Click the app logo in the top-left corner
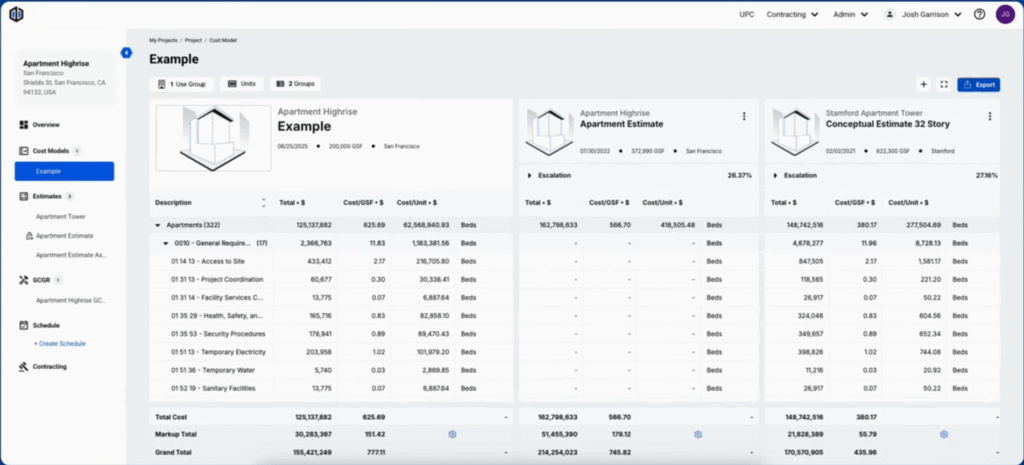Screen dimensions: 1024x465 [16, 14]
